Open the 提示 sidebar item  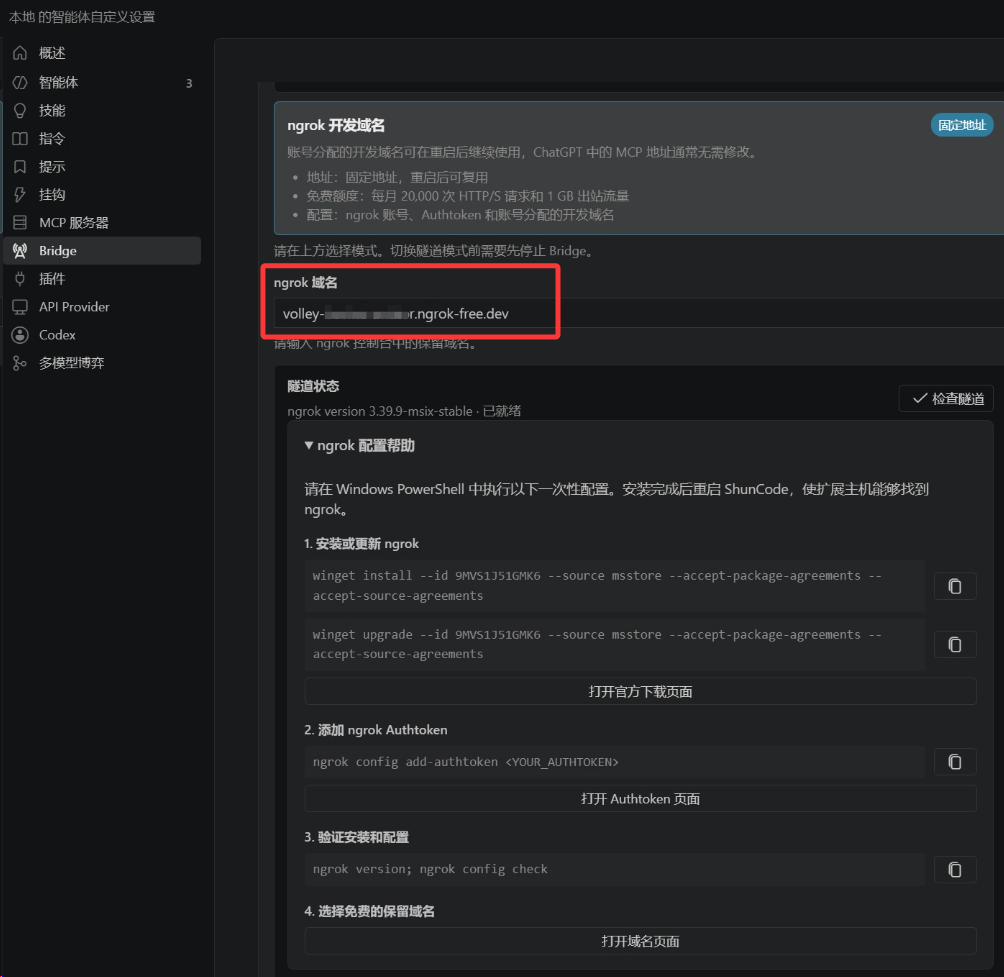coord(102,167)
